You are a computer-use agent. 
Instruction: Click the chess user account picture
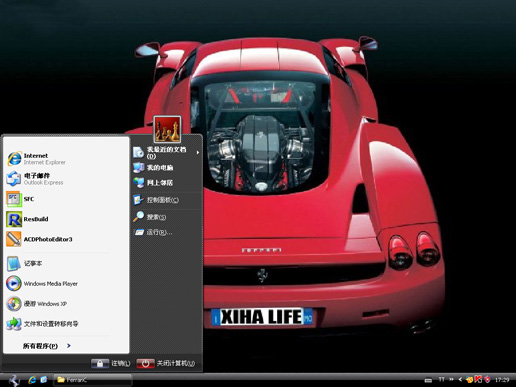[x=167, y=129]
